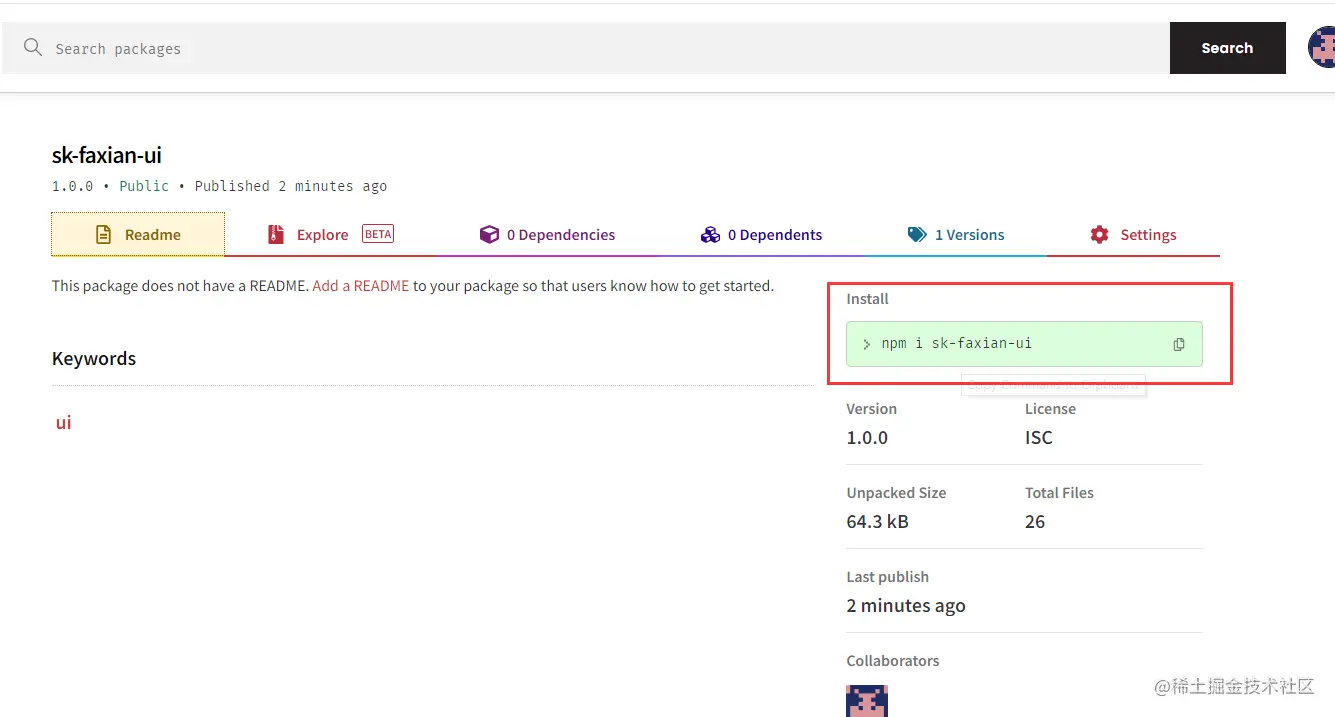Click the Last publish 2 minutes ago value
This screenshot has width=1335, height=717.
(x=906, y=606)
